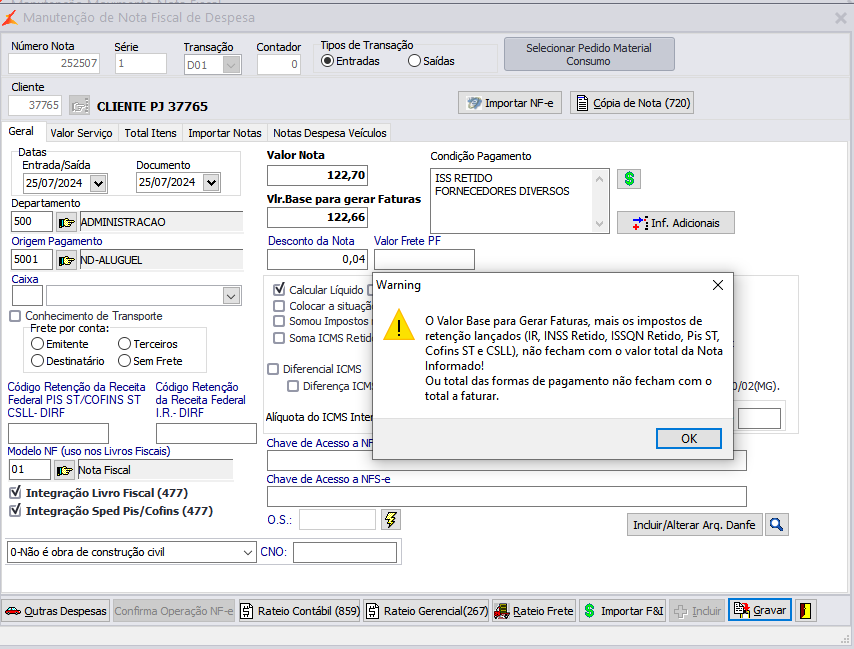Click the green dollar payment condition icon
854x649 pixels.
pyautogui.click(x=629, y=179)
